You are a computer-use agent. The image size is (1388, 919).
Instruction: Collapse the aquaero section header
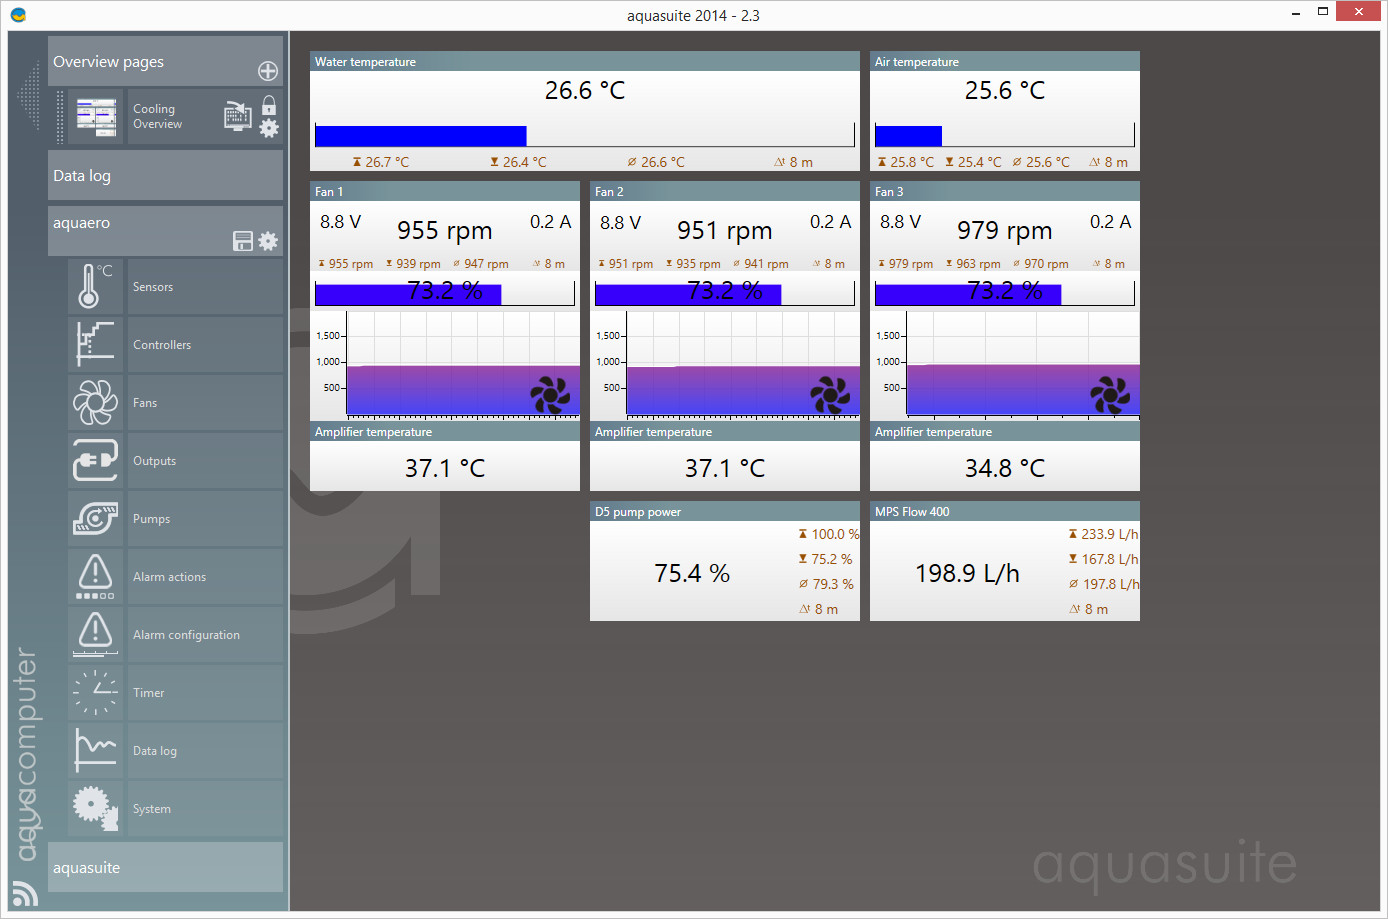coord(165,231)
